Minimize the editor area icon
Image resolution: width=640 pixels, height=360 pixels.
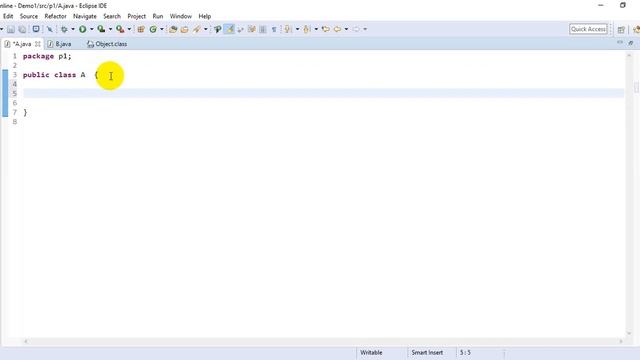[620, 42]
